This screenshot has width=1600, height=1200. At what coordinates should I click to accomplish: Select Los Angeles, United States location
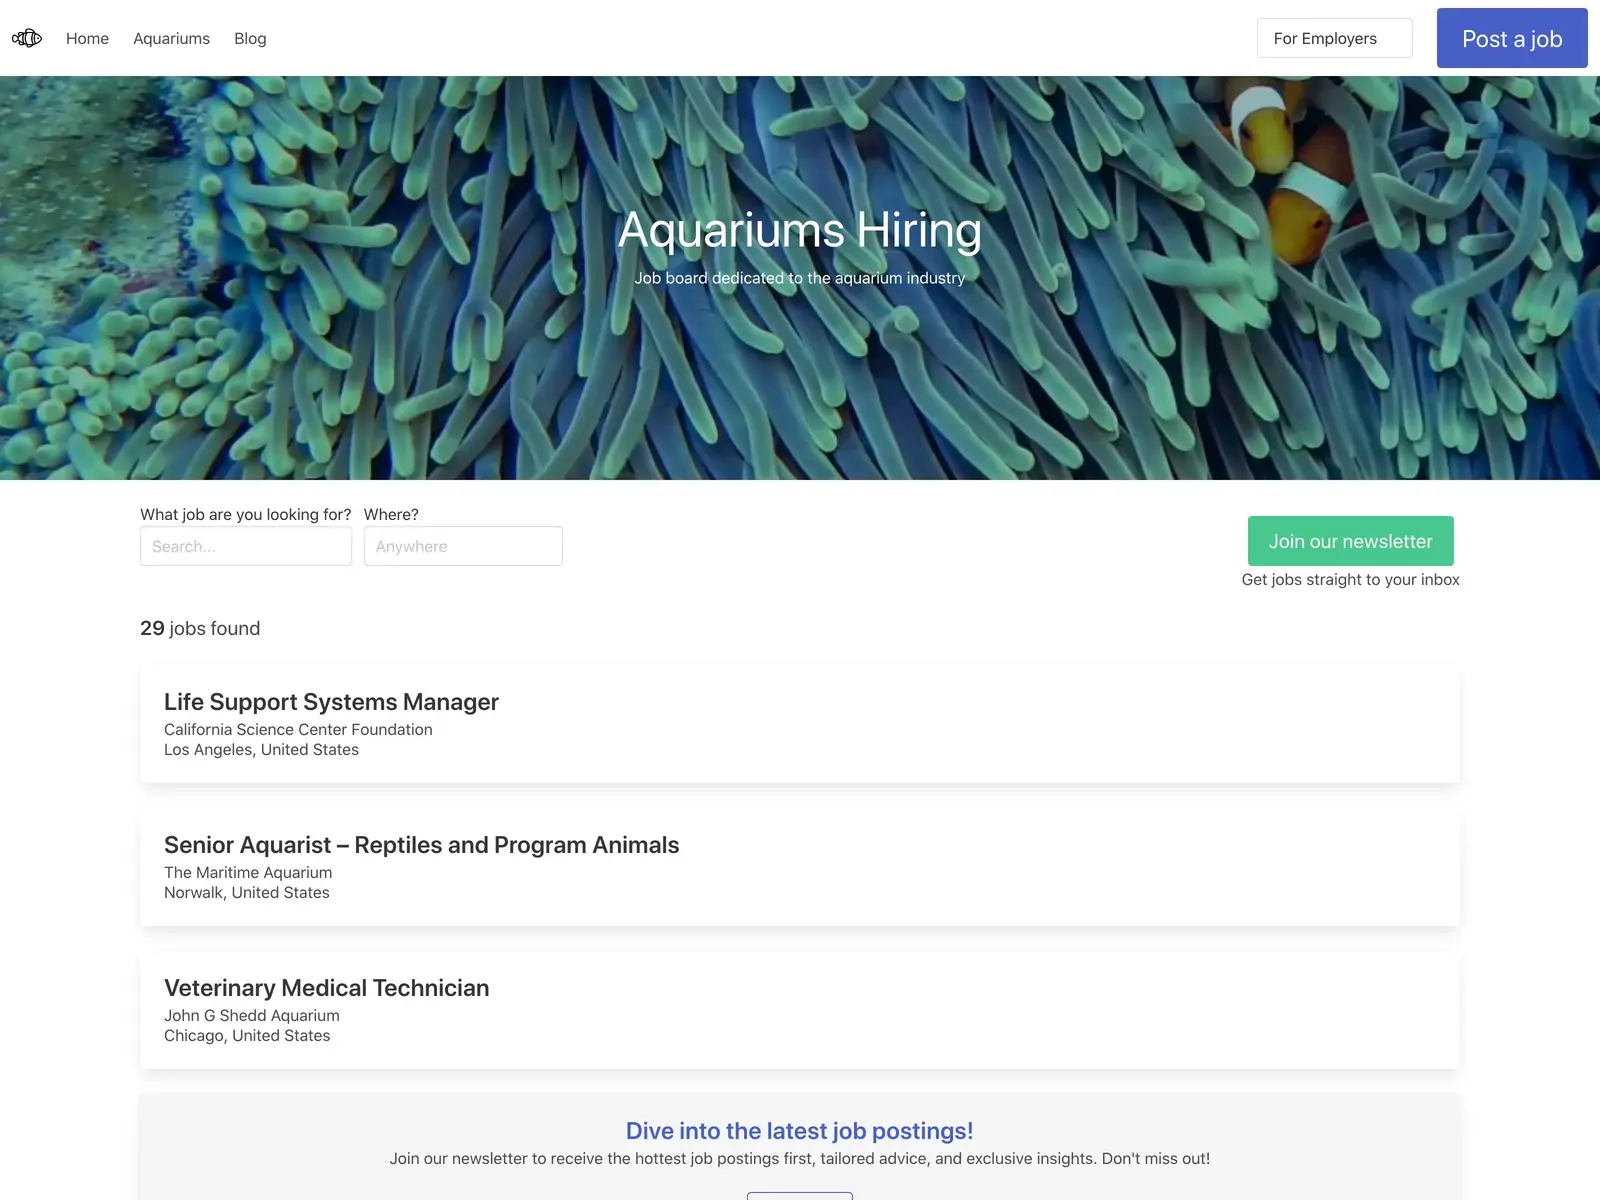261,750
